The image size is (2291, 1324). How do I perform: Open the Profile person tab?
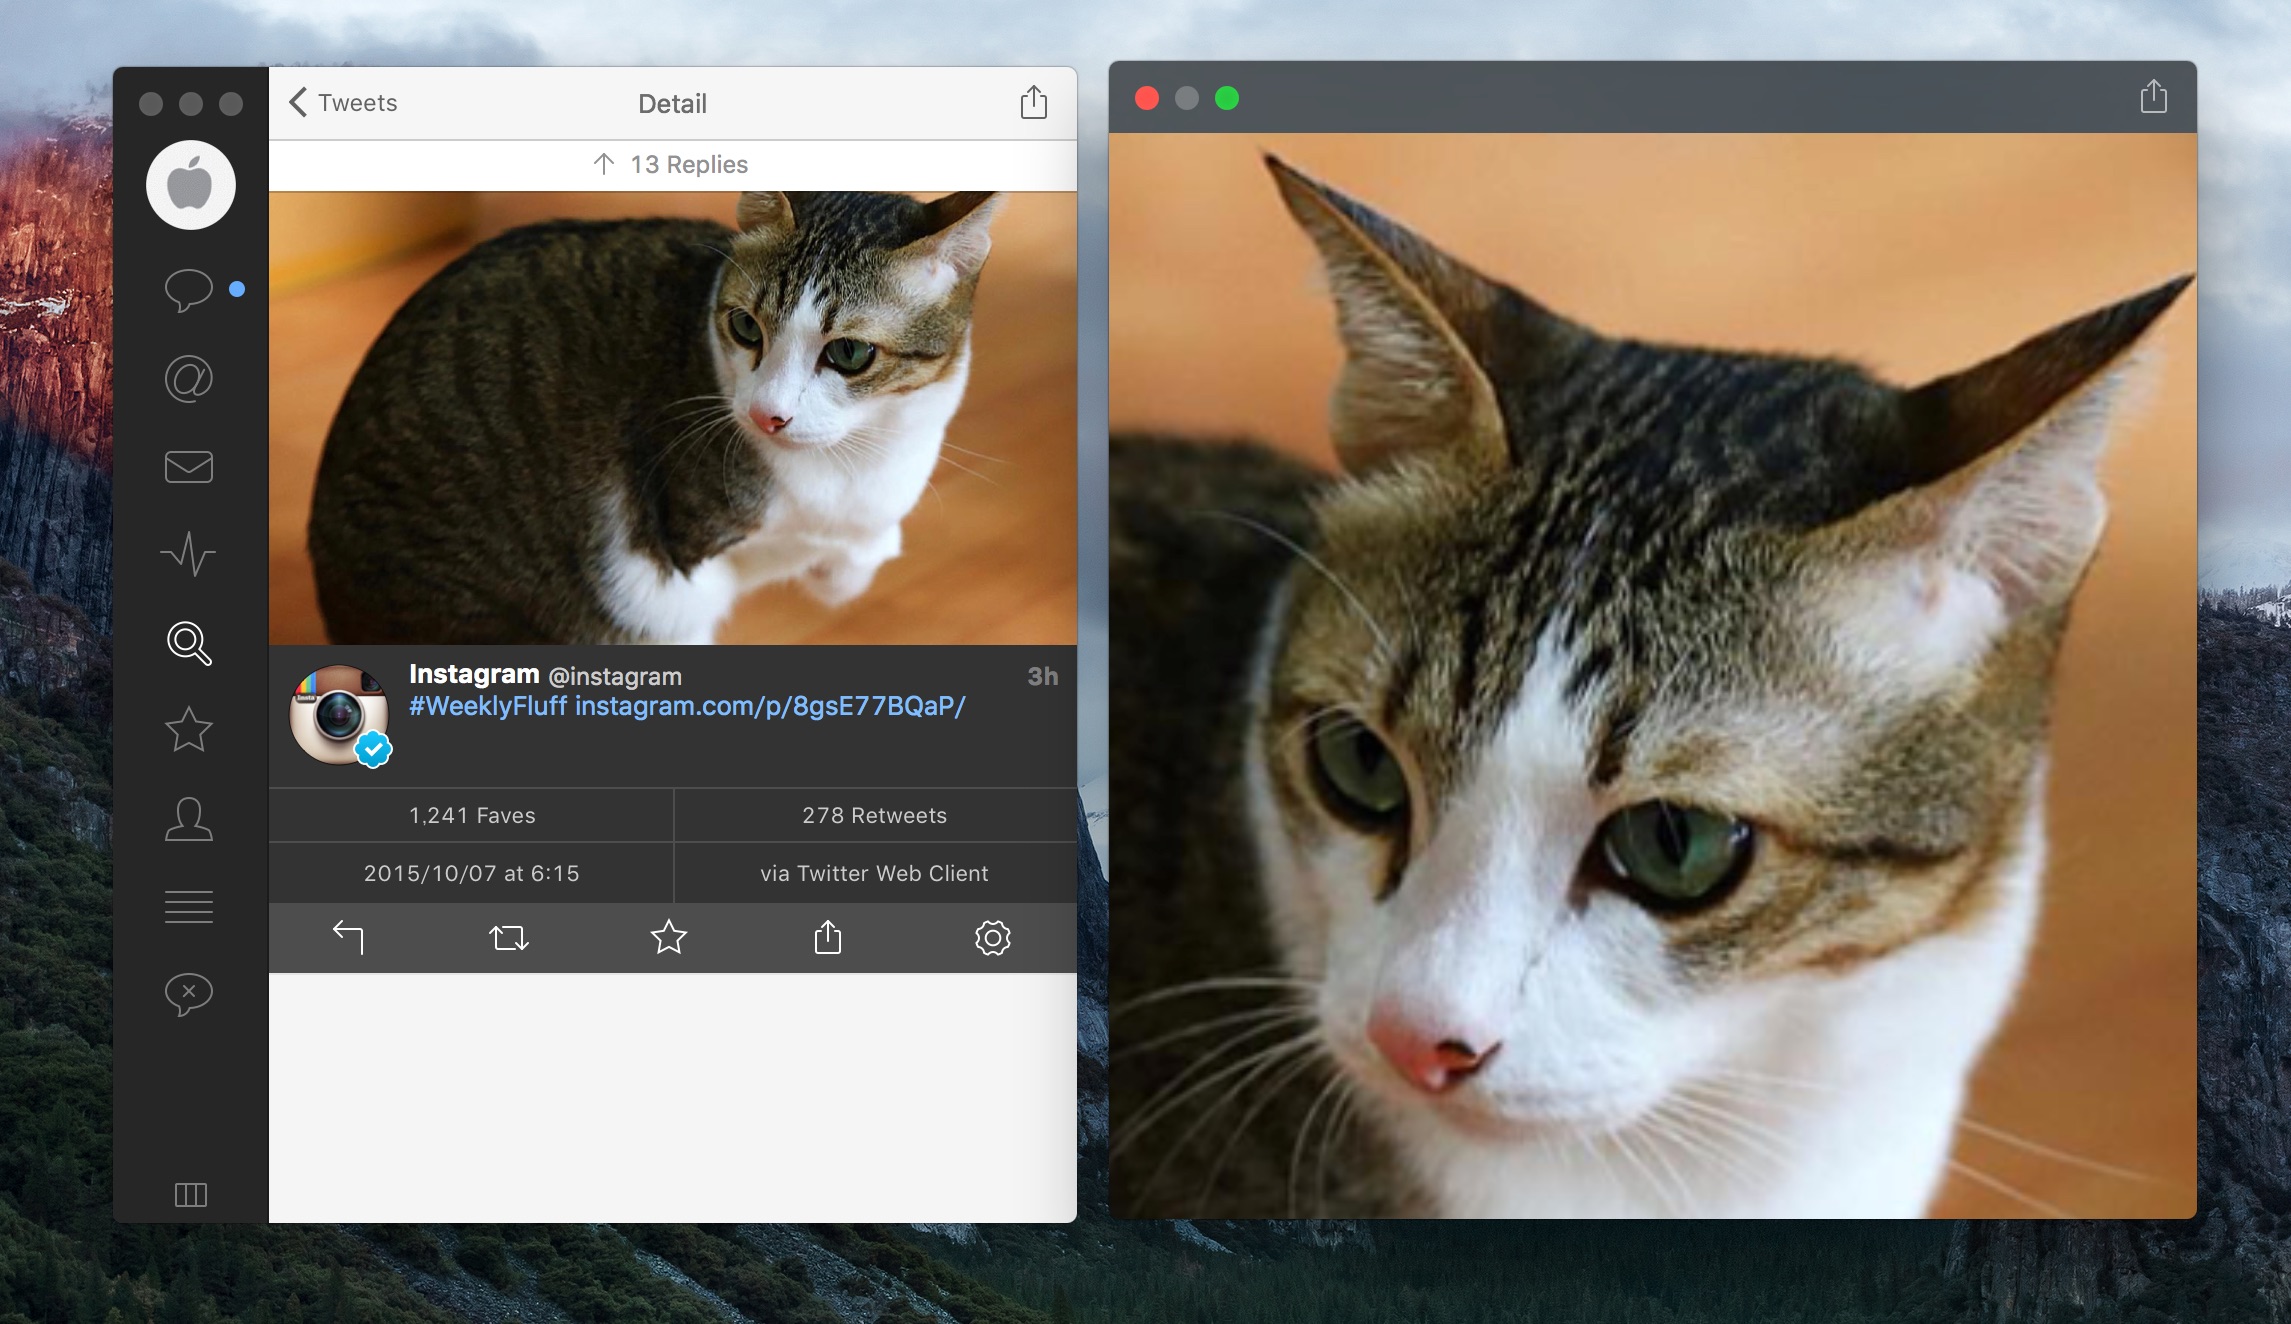click(x=188, y=819)
